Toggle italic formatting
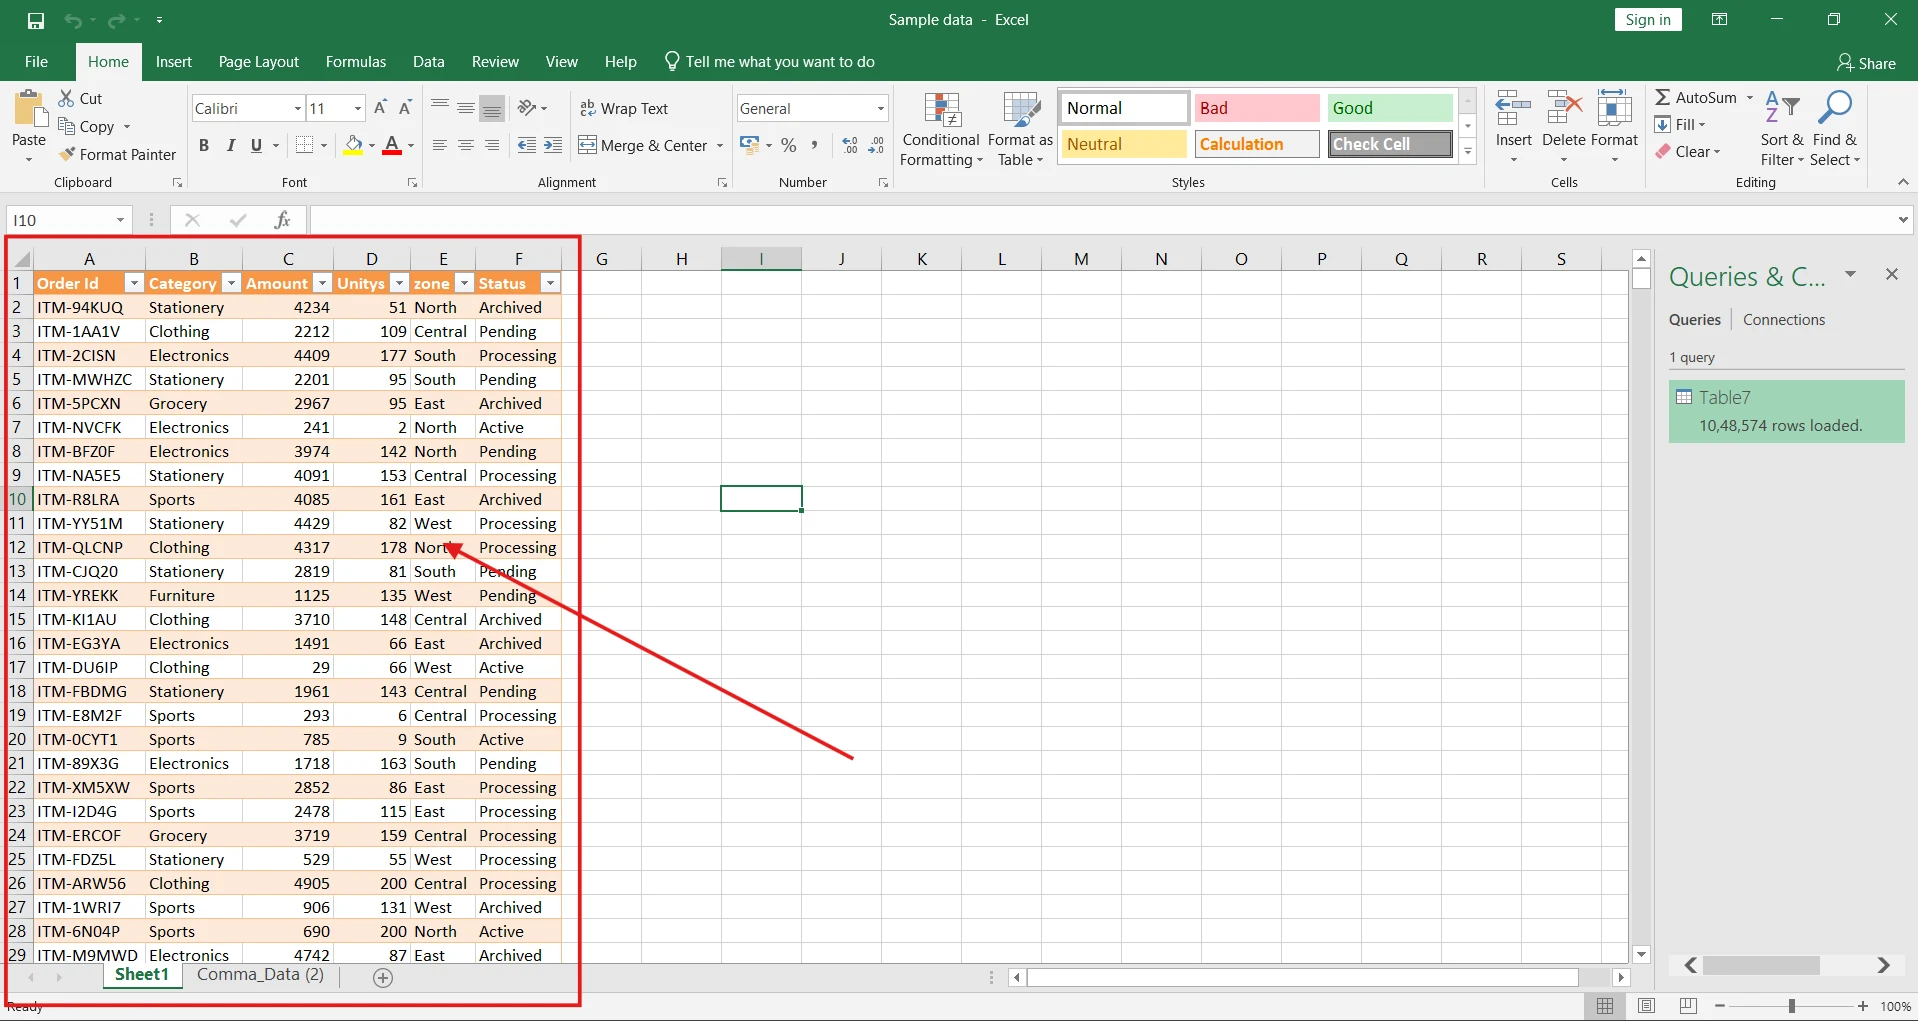 pos(231,145)
